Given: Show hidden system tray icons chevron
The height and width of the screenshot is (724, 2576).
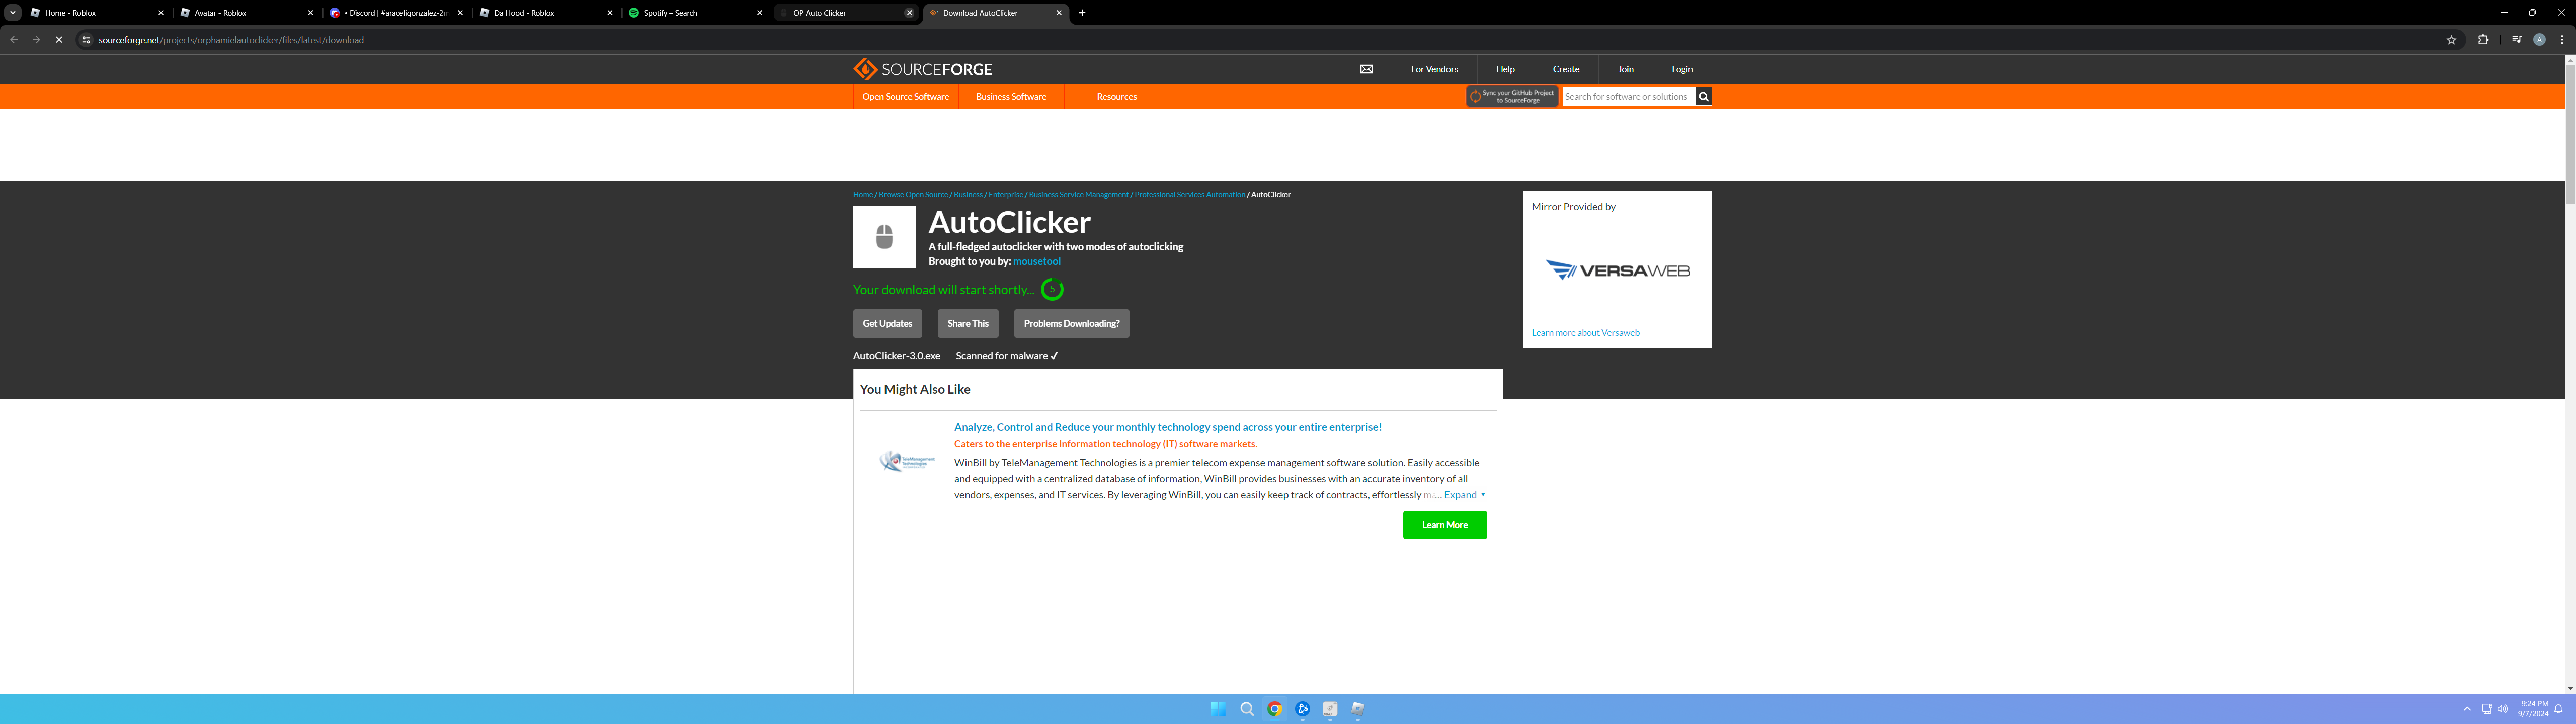Looking at the screenshot, I should click(2467, 709).
